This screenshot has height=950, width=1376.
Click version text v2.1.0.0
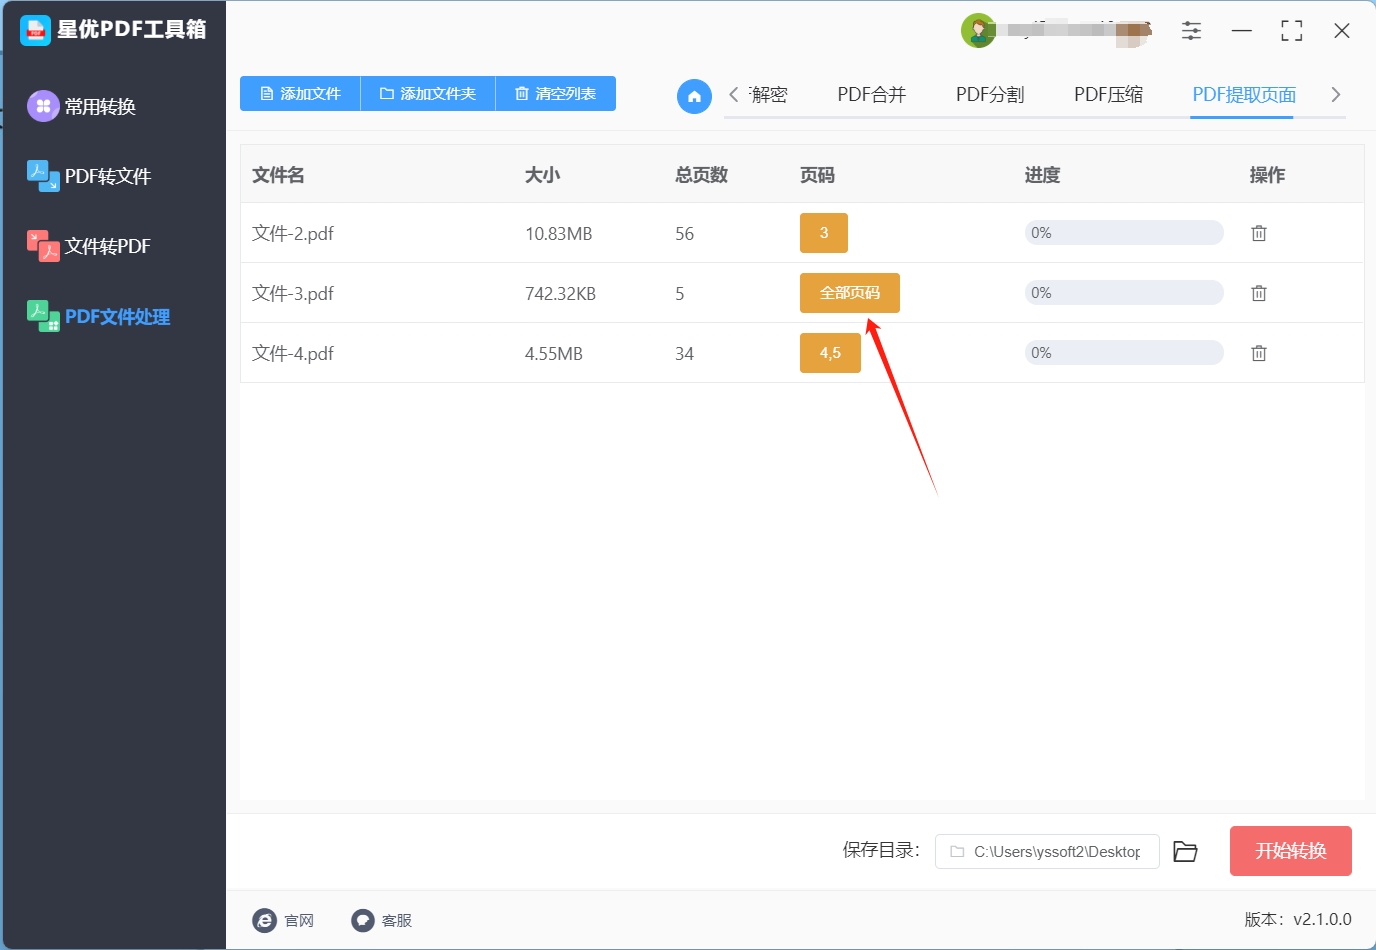coord(1322,920)
